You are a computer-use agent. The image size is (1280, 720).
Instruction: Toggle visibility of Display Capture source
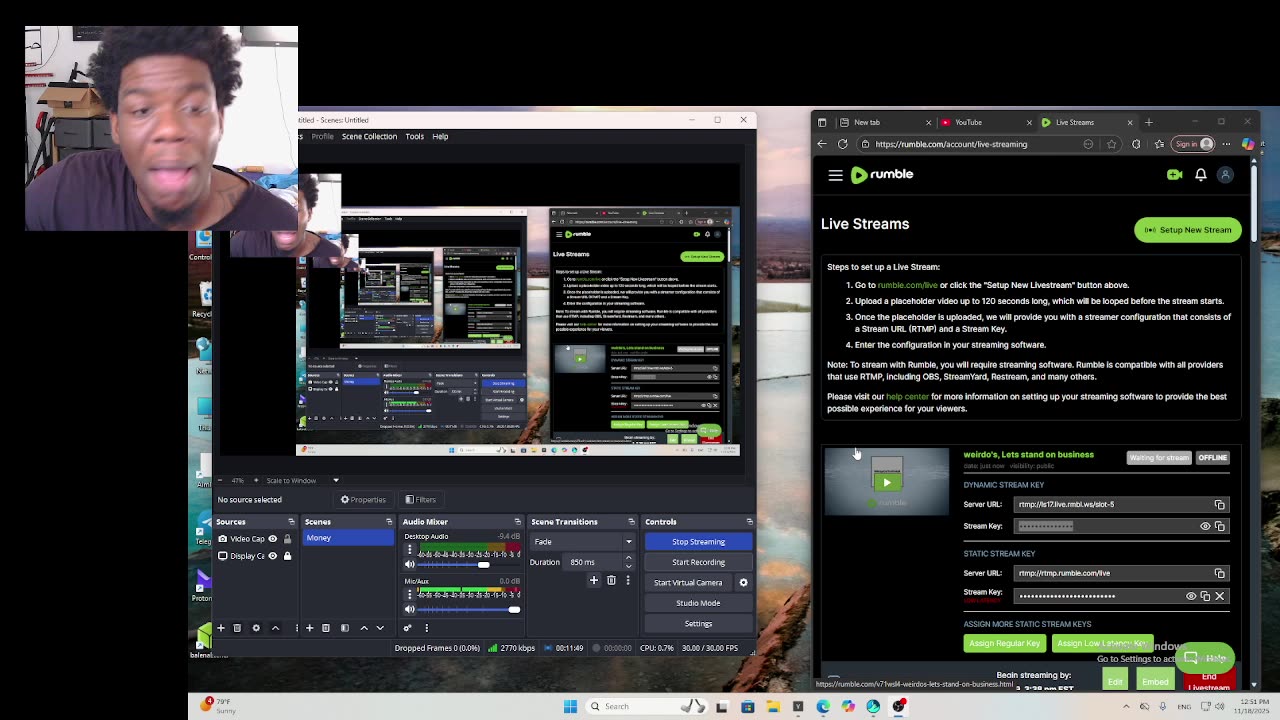click(x=272, y=556)
